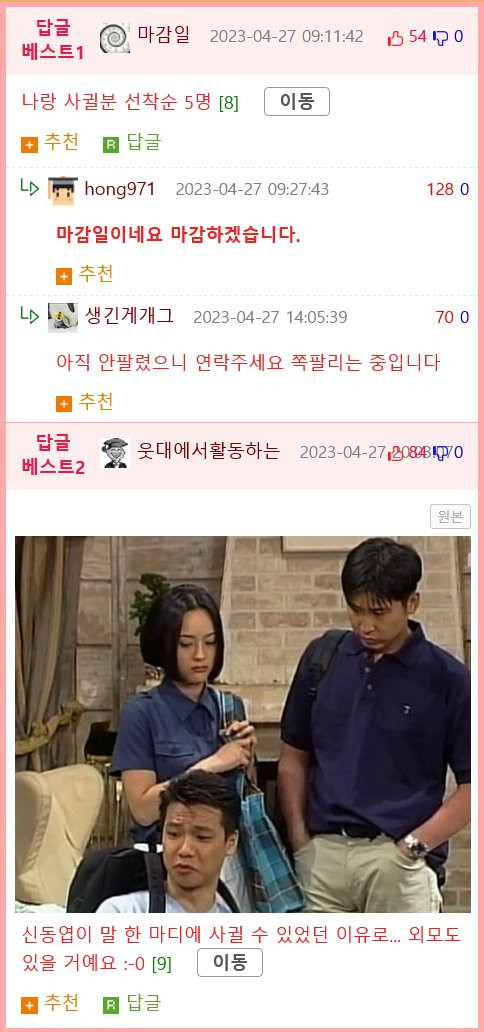Click green R 답글 icon under first comment
Image resolution: width=484 pixels, height=1032 pixels.
coord(111,145)
